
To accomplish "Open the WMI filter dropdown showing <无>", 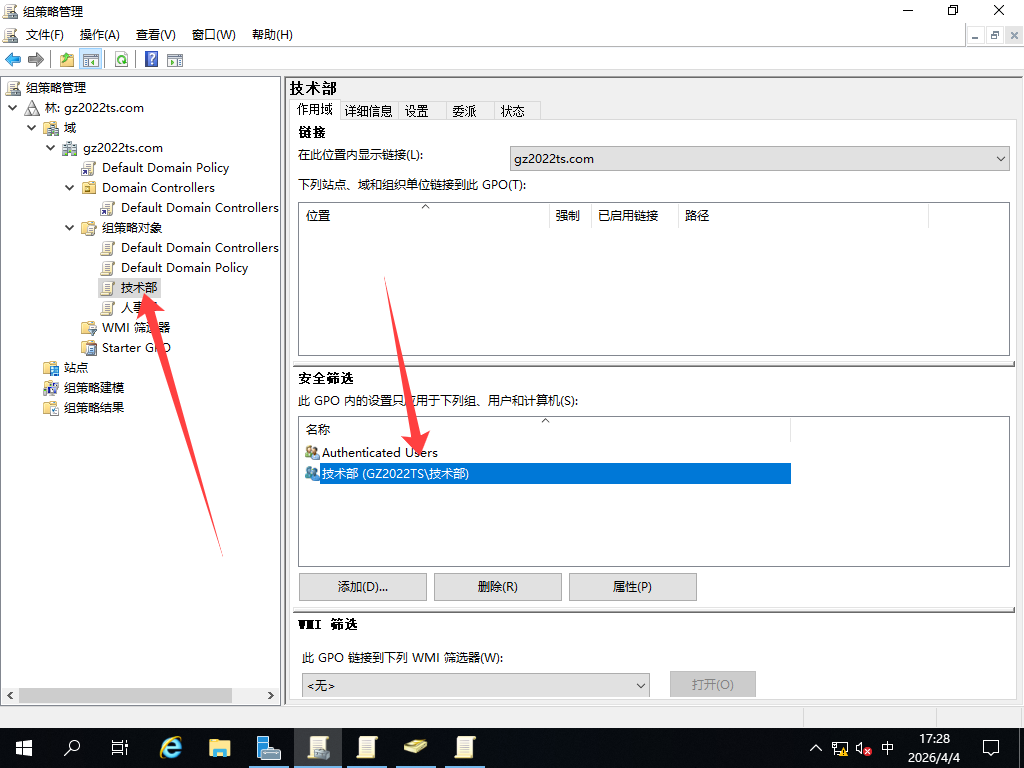I will tap(641, 685).
